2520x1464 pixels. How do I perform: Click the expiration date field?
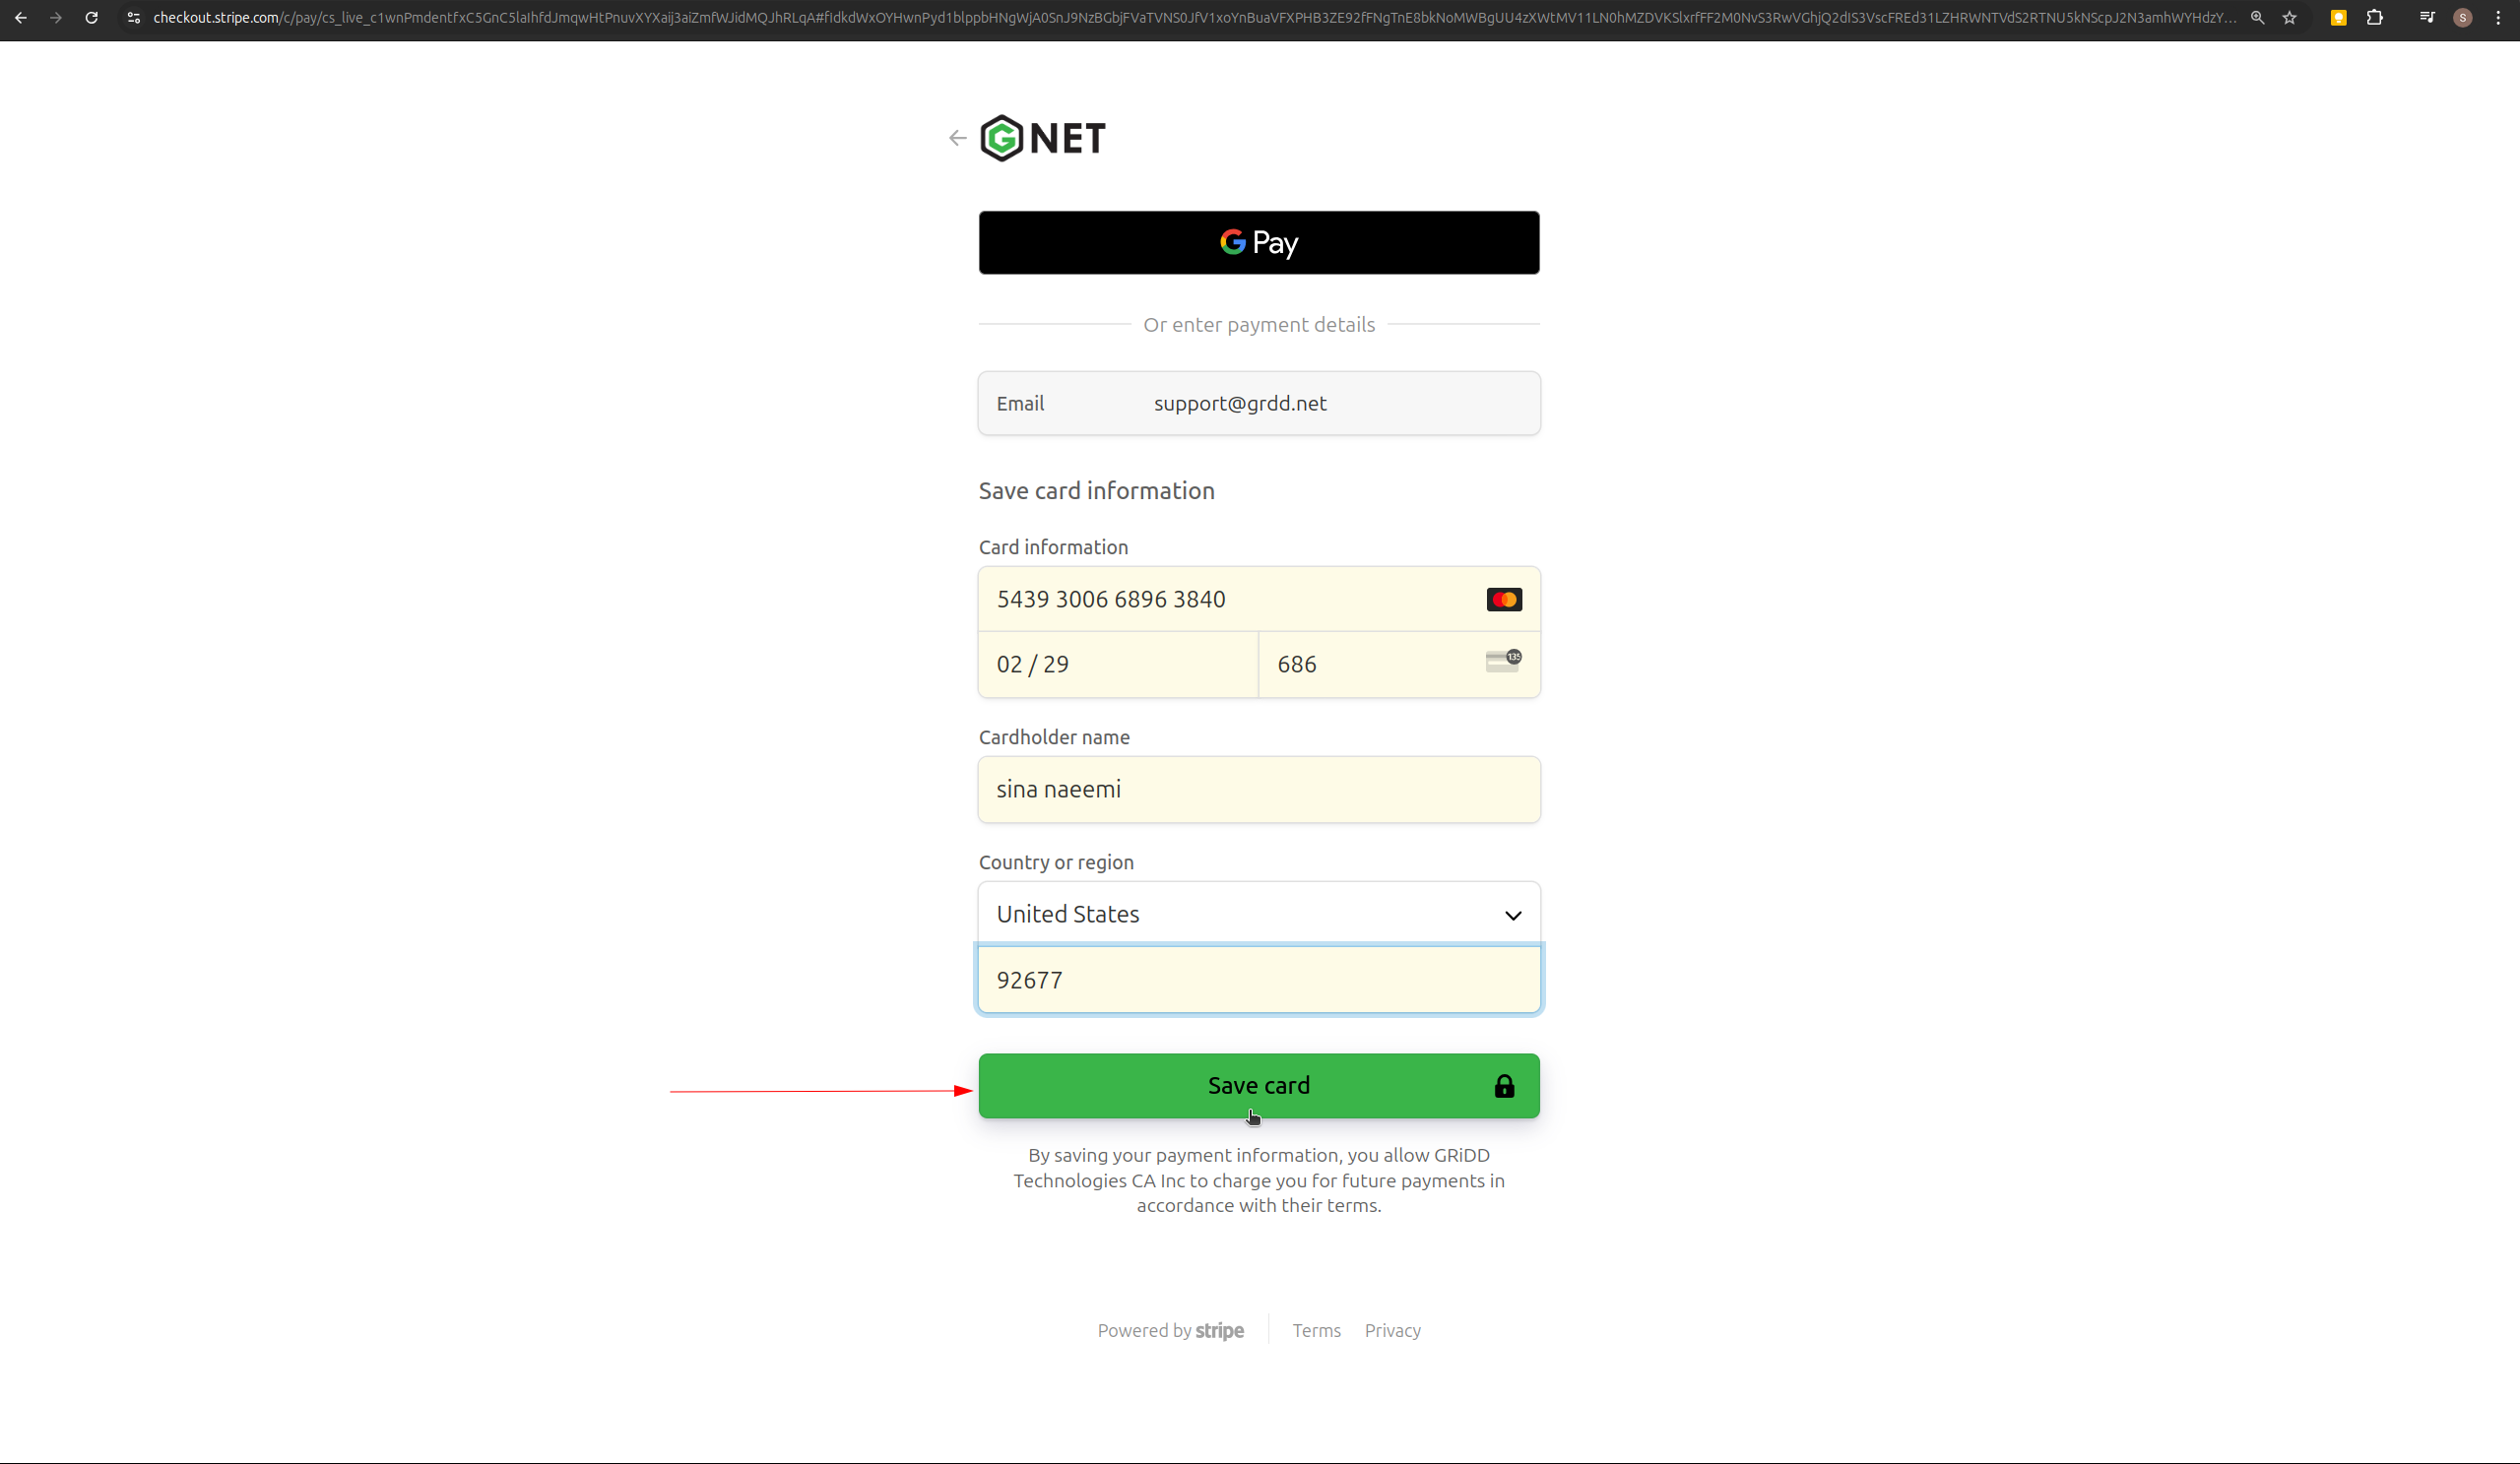[1116, 664]
